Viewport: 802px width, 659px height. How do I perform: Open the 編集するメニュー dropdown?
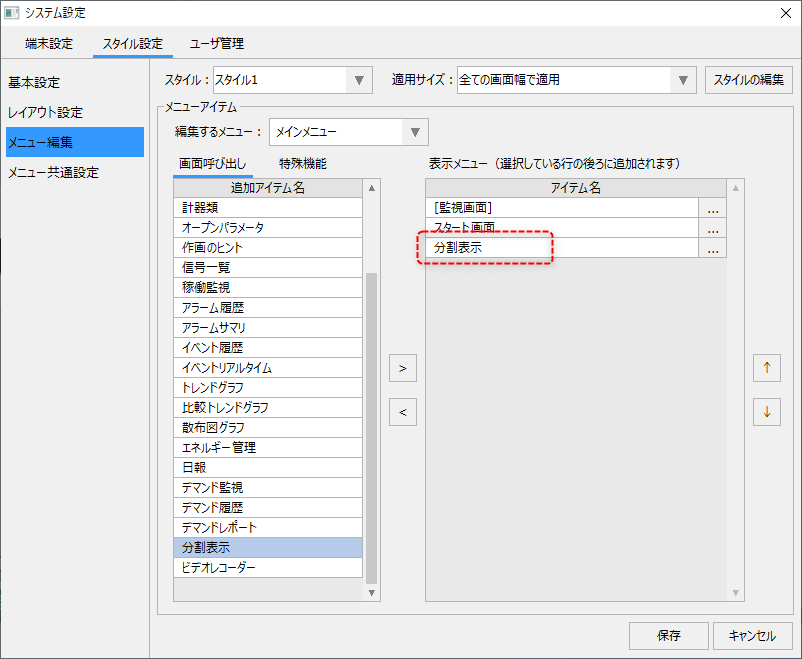pos(415,131)
